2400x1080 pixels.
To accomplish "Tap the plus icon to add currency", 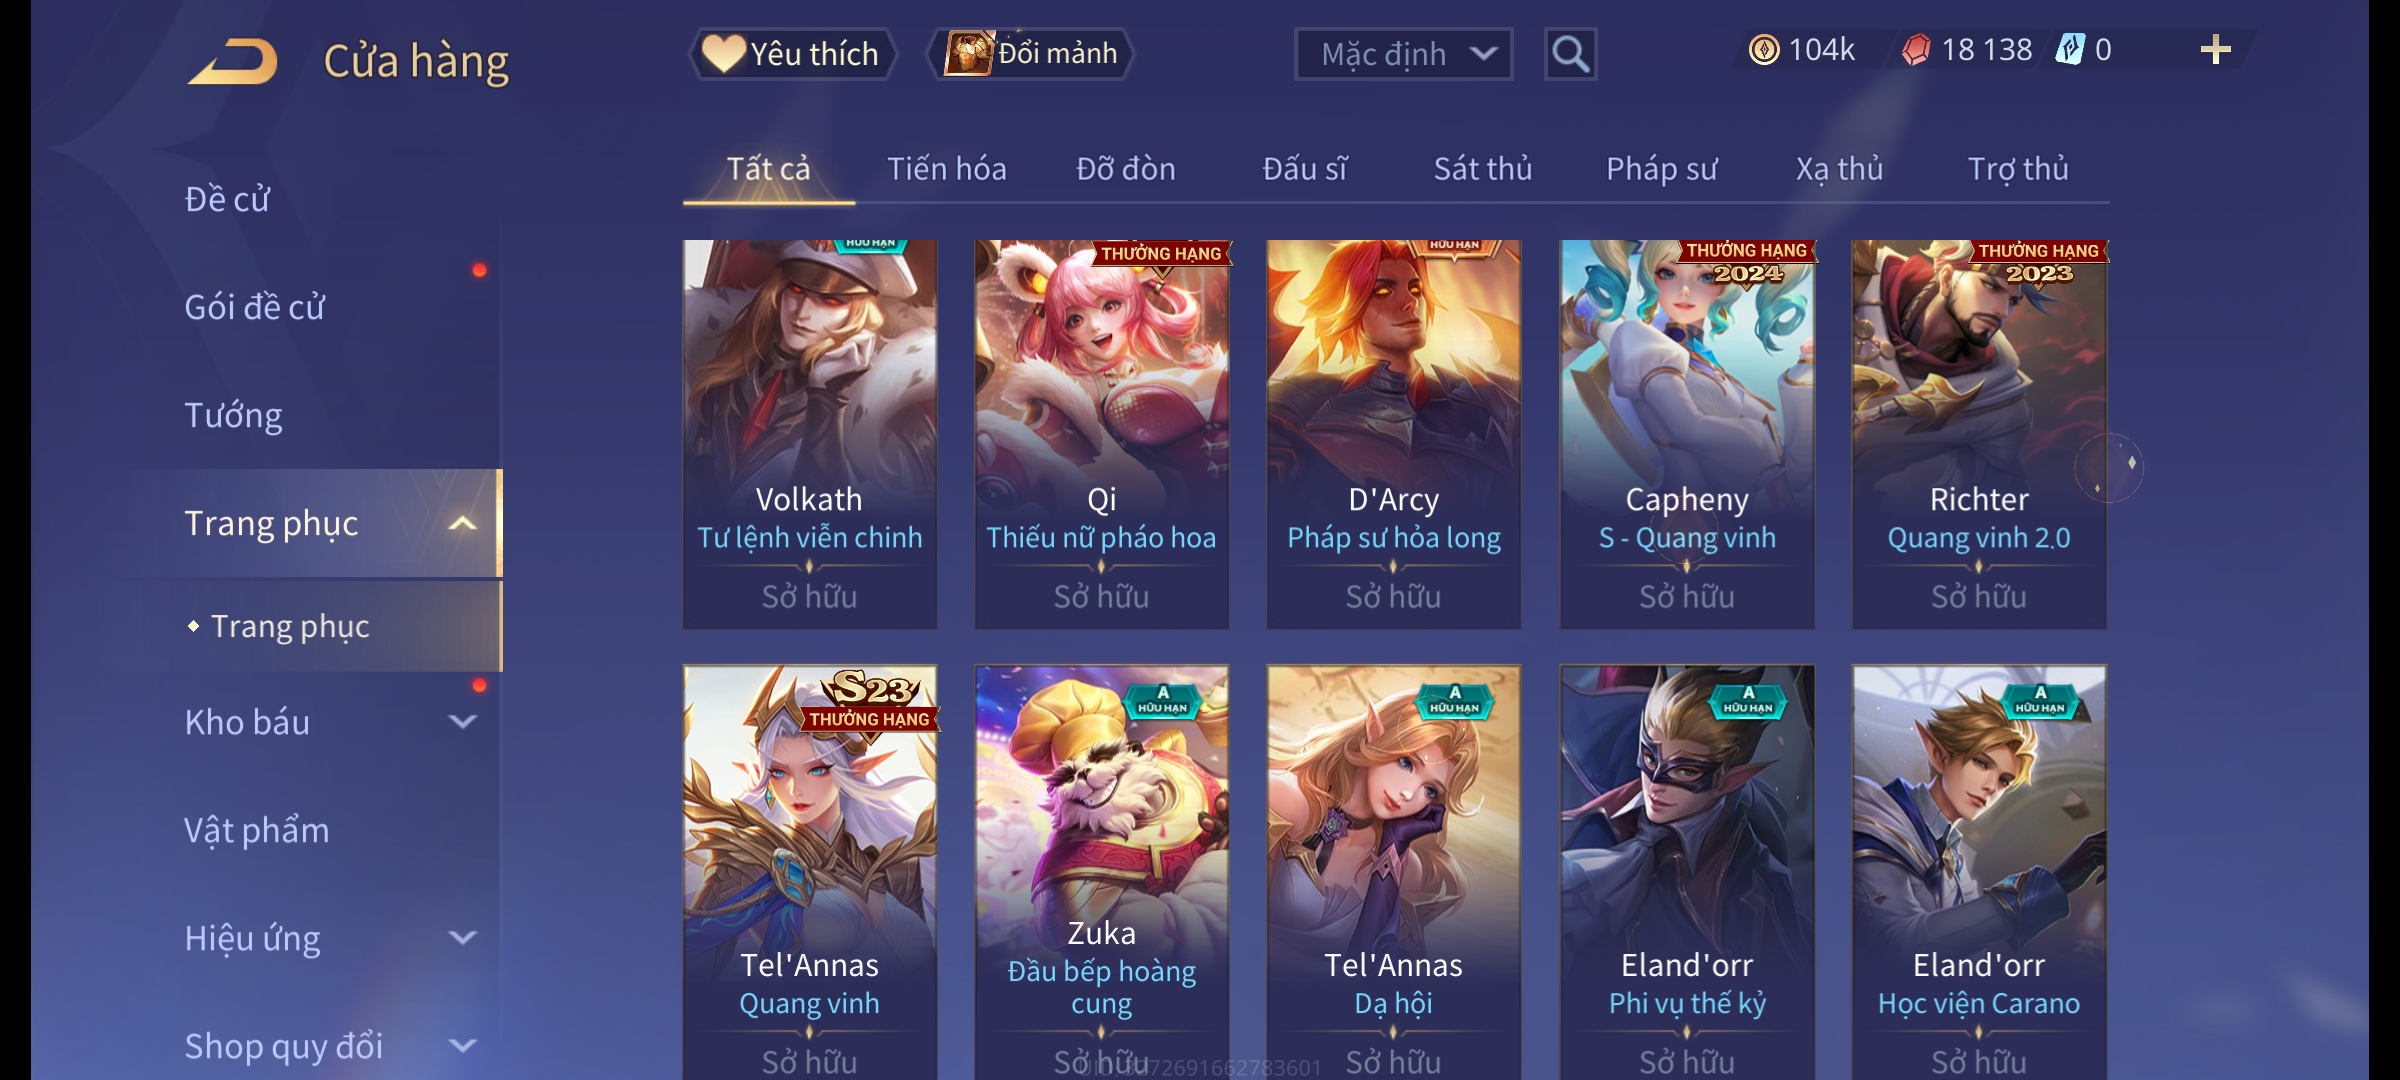I will coord(2215,50).
